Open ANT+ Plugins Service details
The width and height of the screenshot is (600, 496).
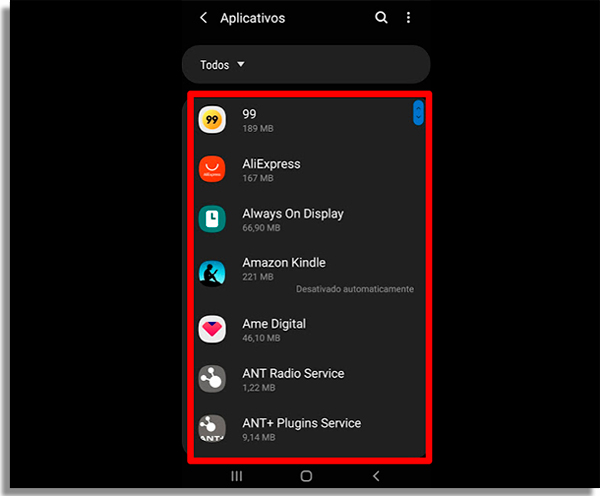pyautogui.click(x=309, y=429)
